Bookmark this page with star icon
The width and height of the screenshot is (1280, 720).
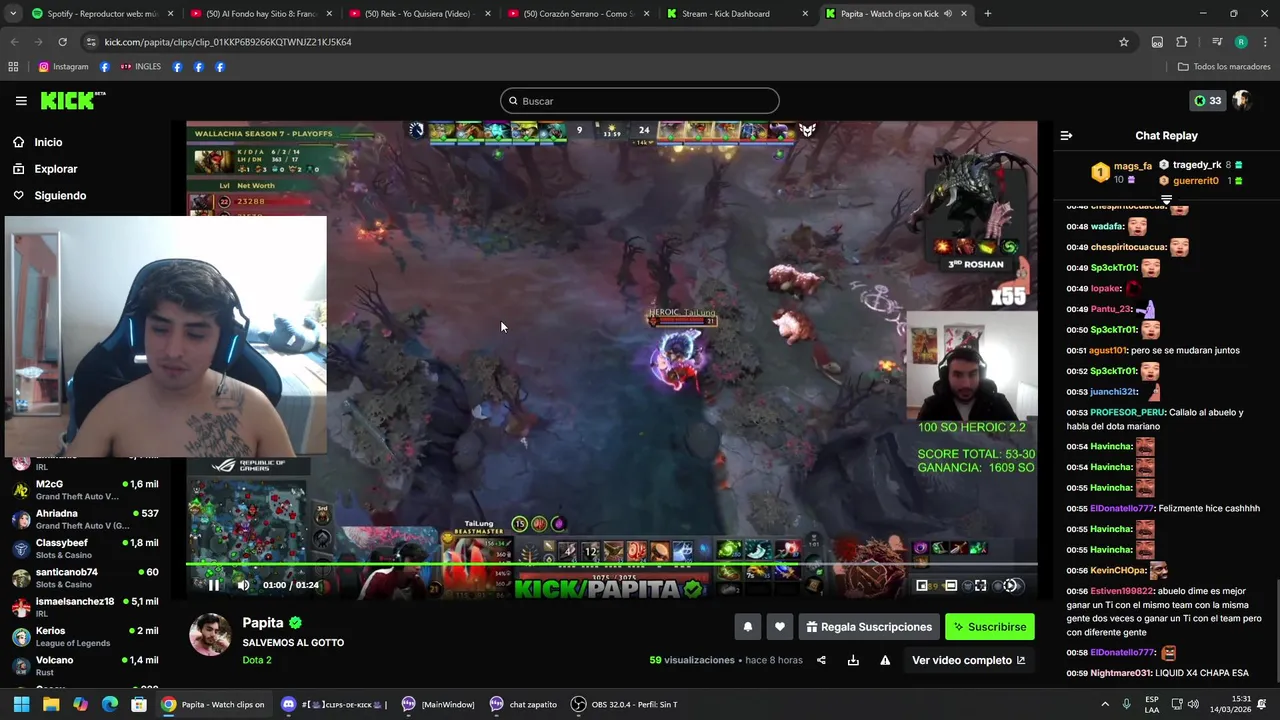(x=1124, y=42)
